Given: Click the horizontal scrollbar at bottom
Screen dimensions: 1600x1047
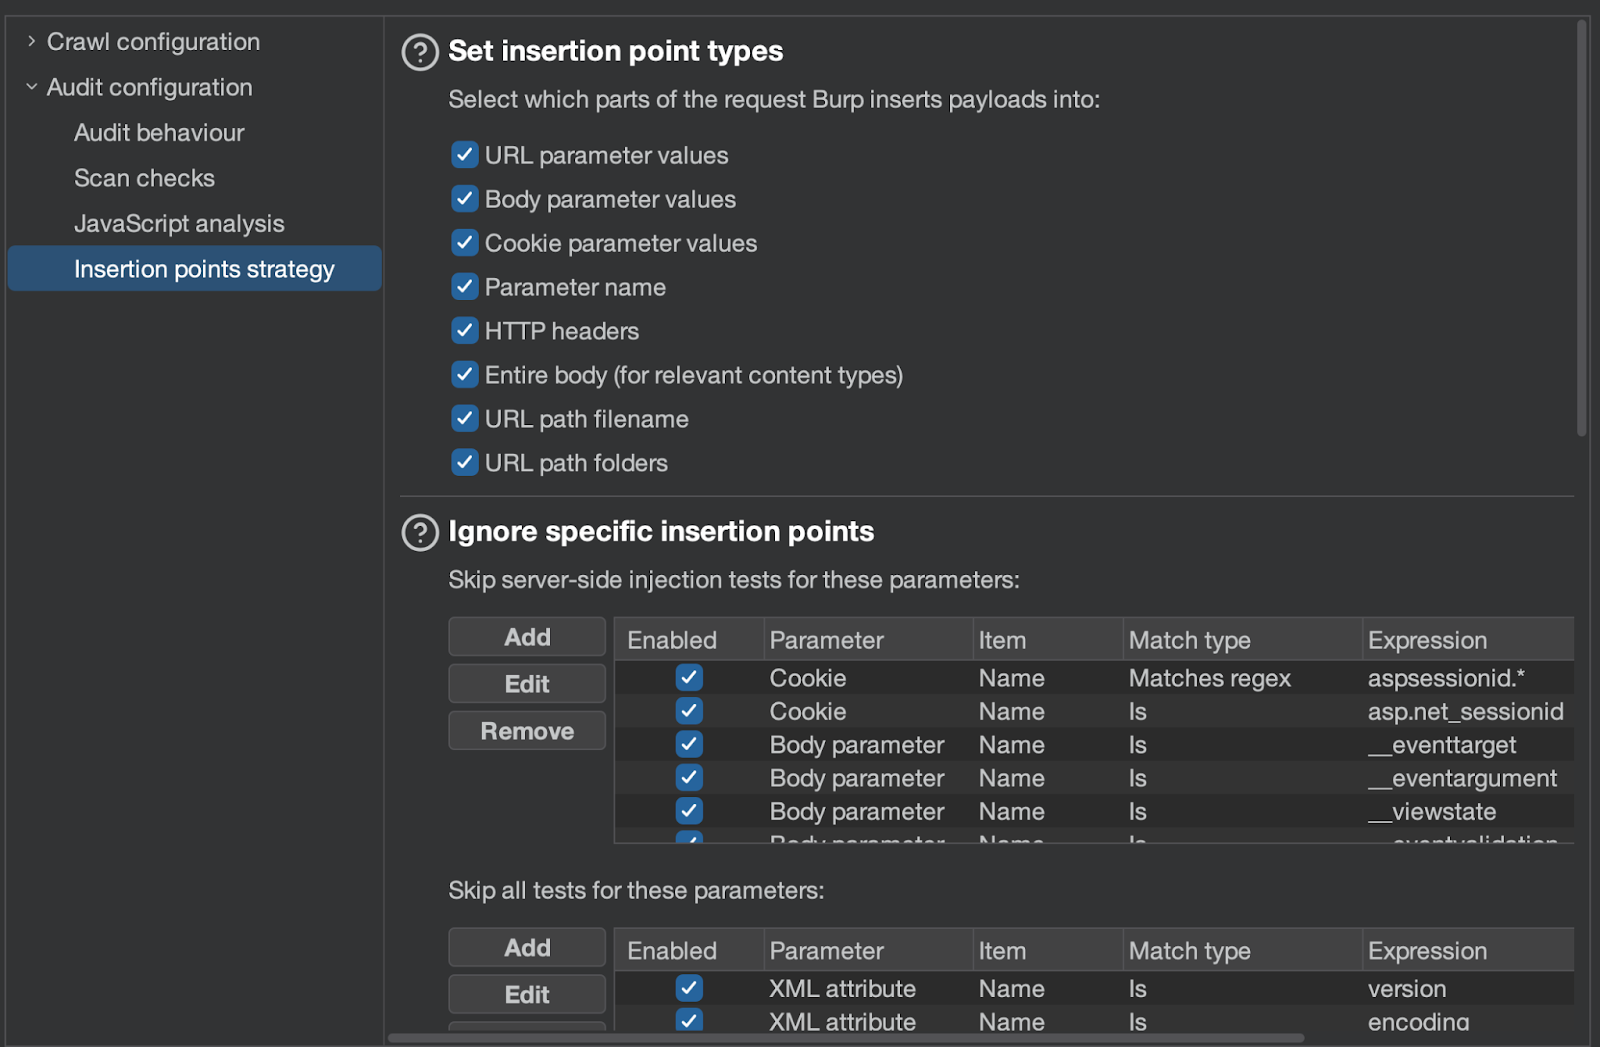Looking at the screenshot, I should click(x=845, y=1038).
